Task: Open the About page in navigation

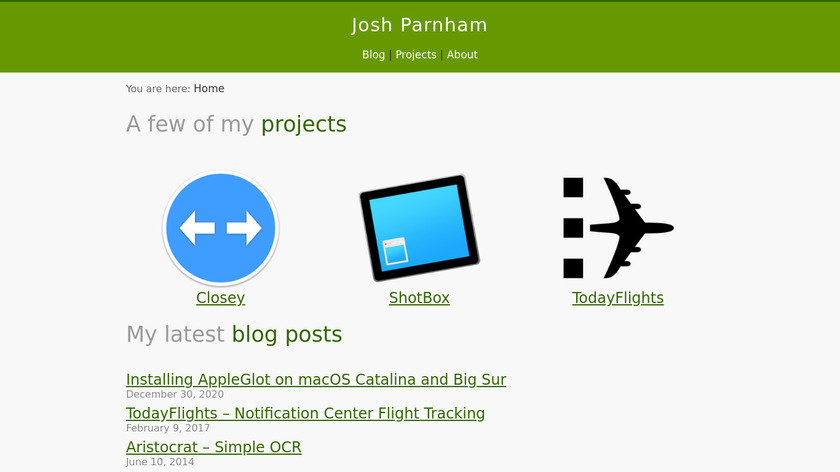Action: [x=462, y=55]
